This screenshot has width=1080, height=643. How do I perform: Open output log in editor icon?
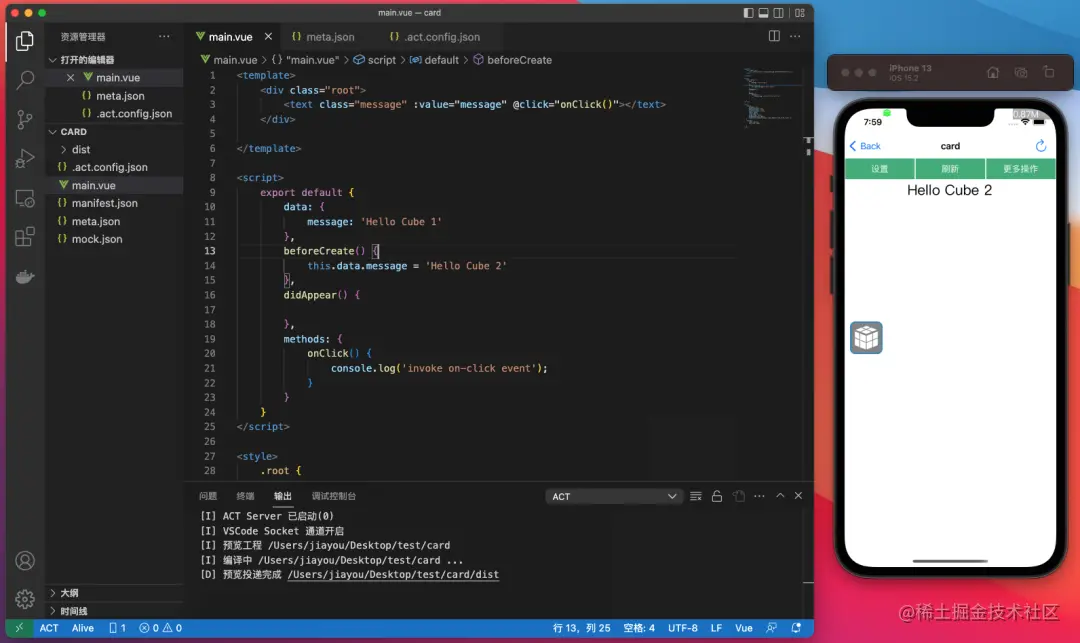(738, 496)
